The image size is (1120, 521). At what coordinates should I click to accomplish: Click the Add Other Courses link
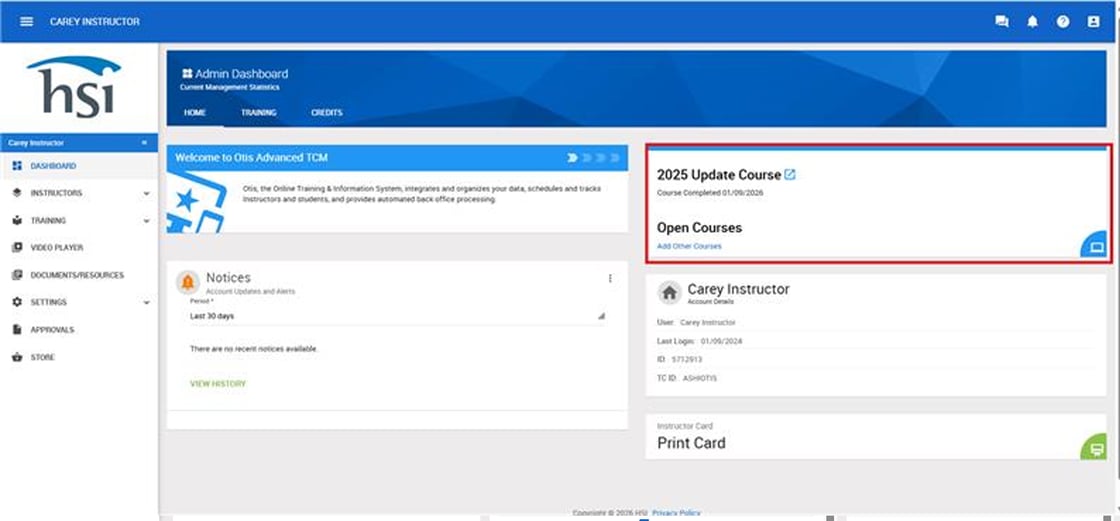[x=689, y=246]
